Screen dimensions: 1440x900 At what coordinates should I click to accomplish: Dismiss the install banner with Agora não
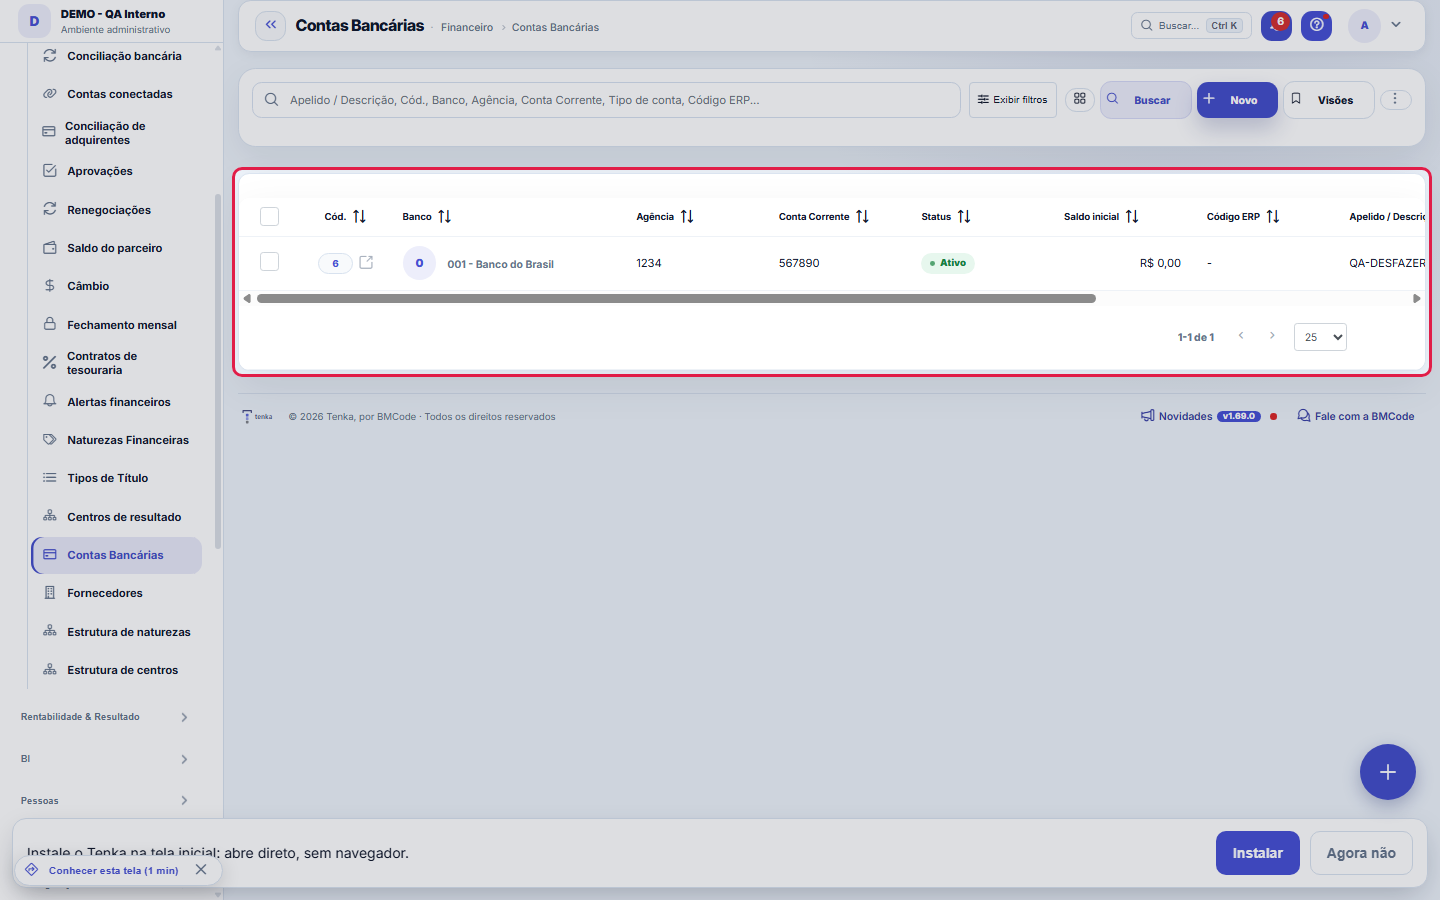1361,853
